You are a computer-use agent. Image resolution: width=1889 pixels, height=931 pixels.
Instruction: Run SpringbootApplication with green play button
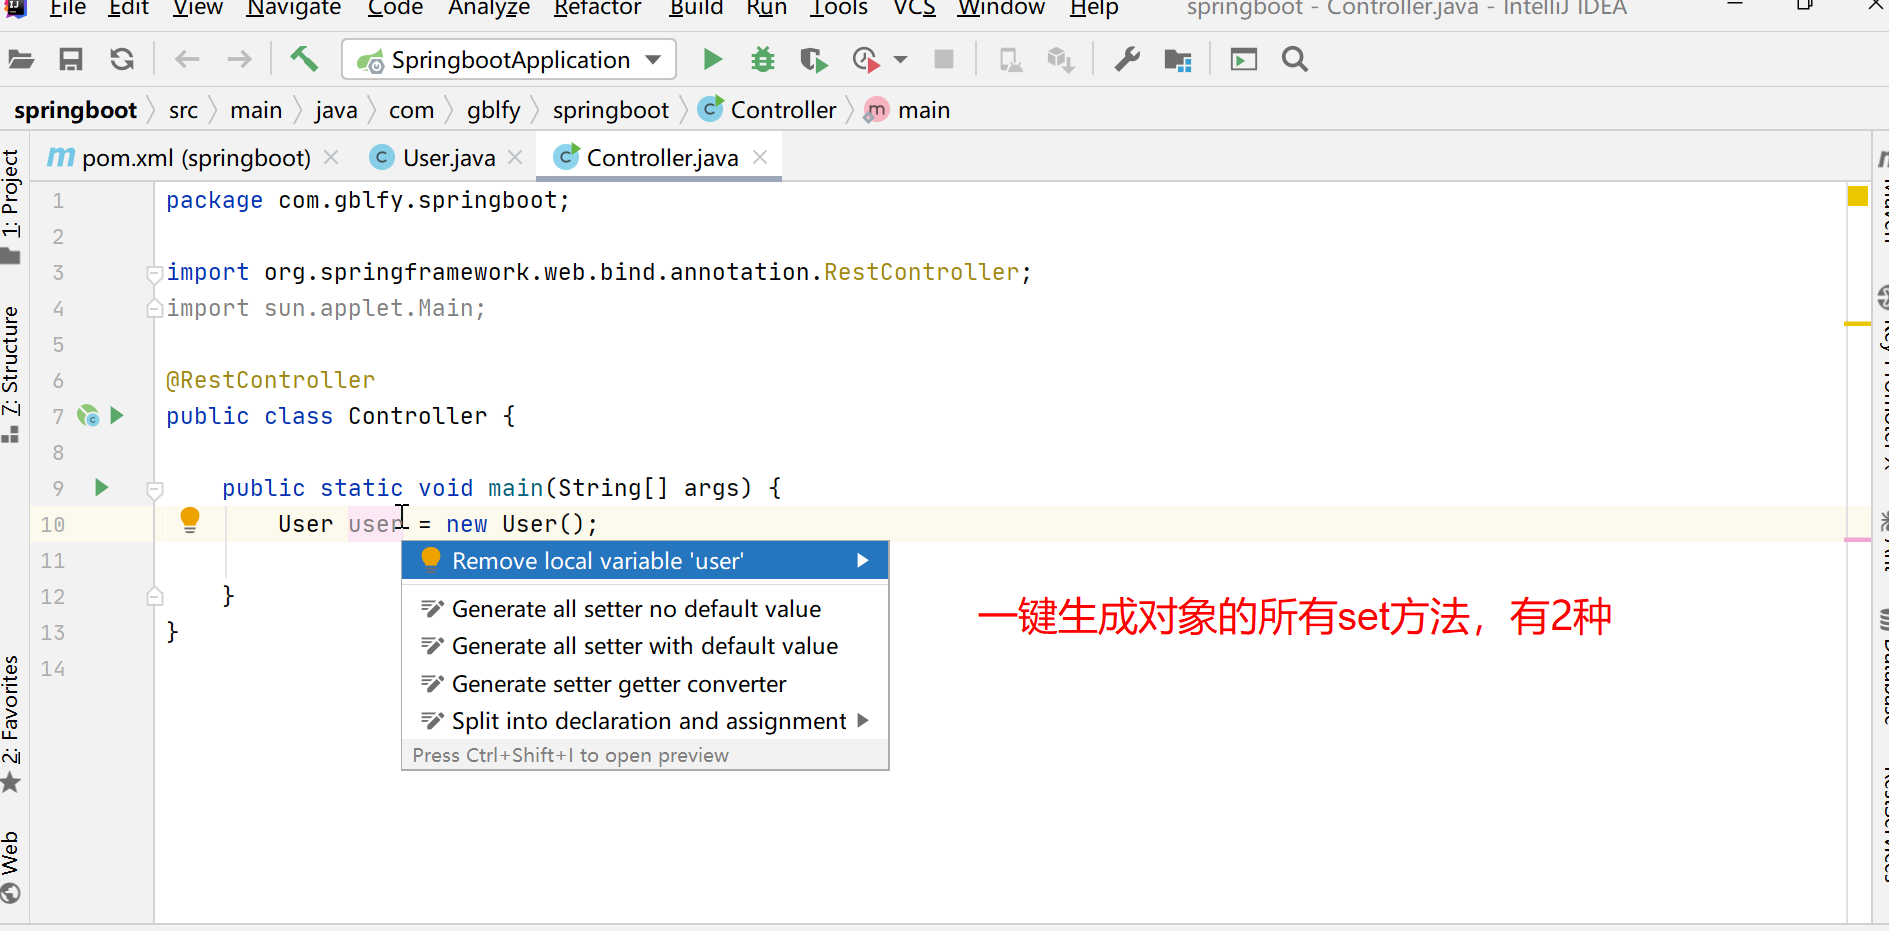point(712,60)
